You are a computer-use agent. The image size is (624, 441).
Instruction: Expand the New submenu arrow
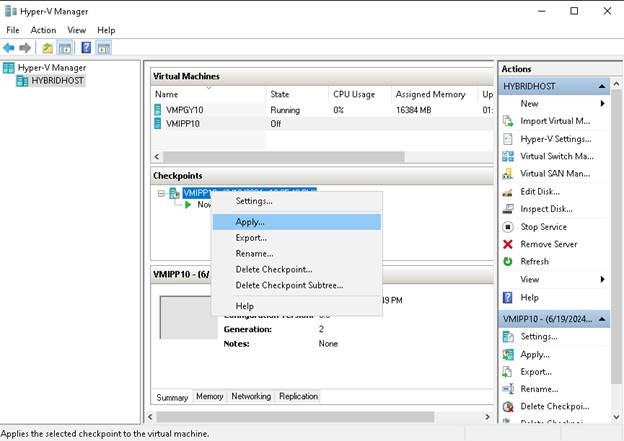coord(603,103)
